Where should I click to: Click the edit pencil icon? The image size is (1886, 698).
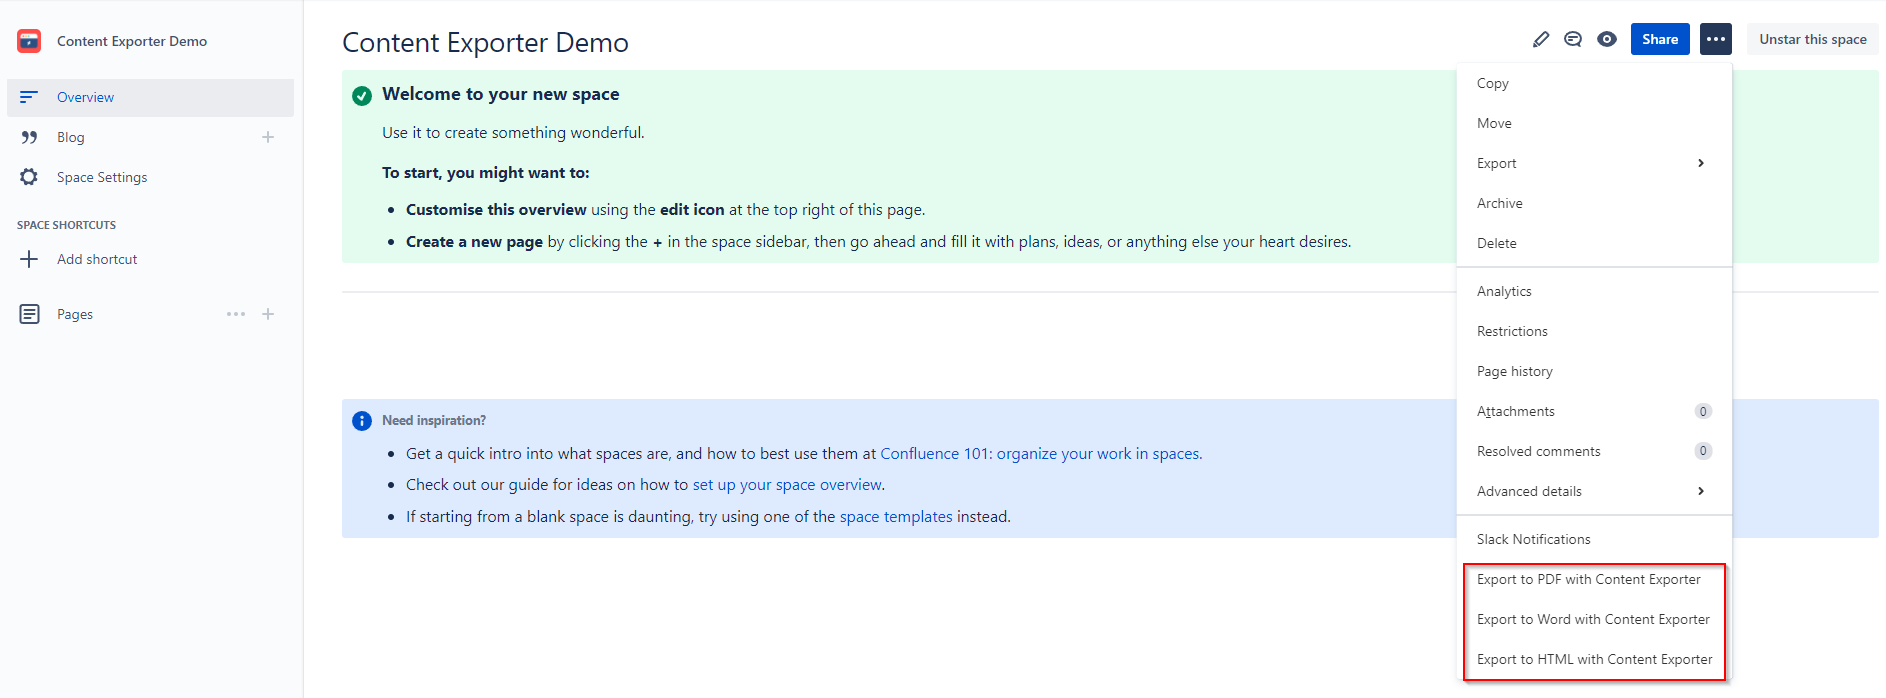(x=1540, y=39)
